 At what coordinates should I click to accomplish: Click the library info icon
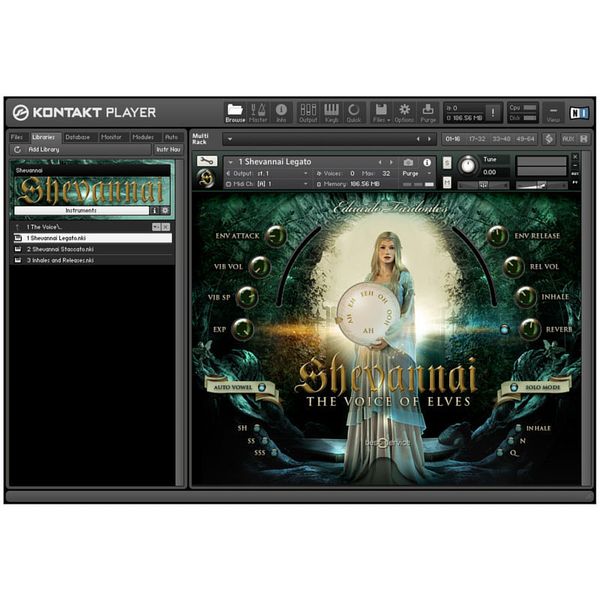point(155,210)
